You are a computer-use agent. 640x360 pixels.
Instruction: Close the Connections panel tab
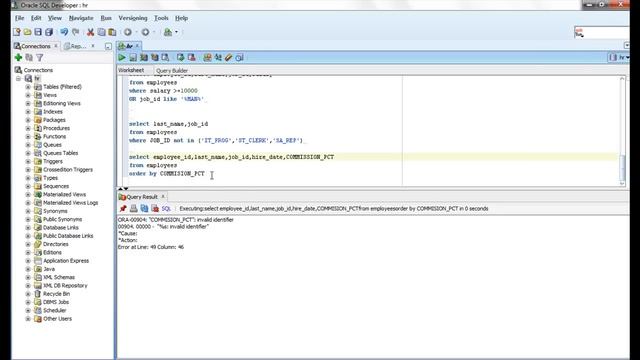56,46
